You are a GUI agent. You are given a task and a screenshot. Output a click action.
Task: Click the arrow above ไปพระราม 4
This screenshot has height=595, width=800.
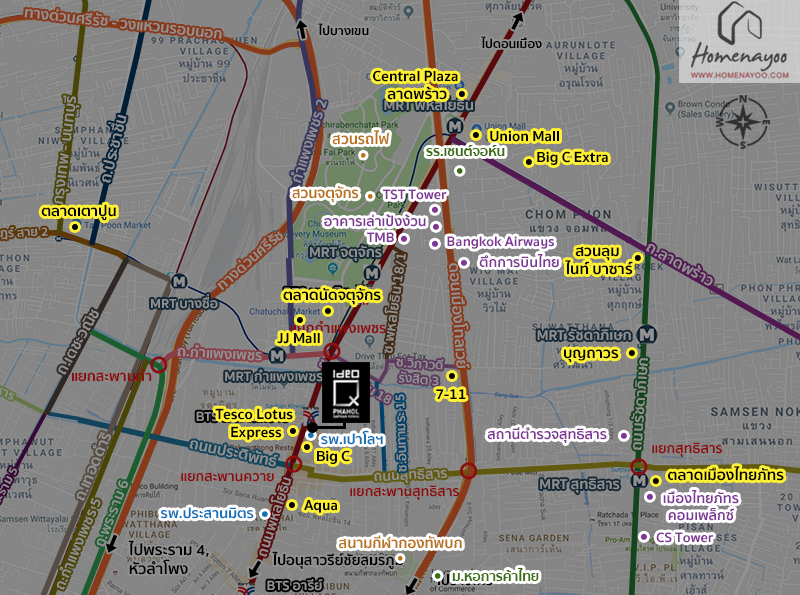click(111, 543)
